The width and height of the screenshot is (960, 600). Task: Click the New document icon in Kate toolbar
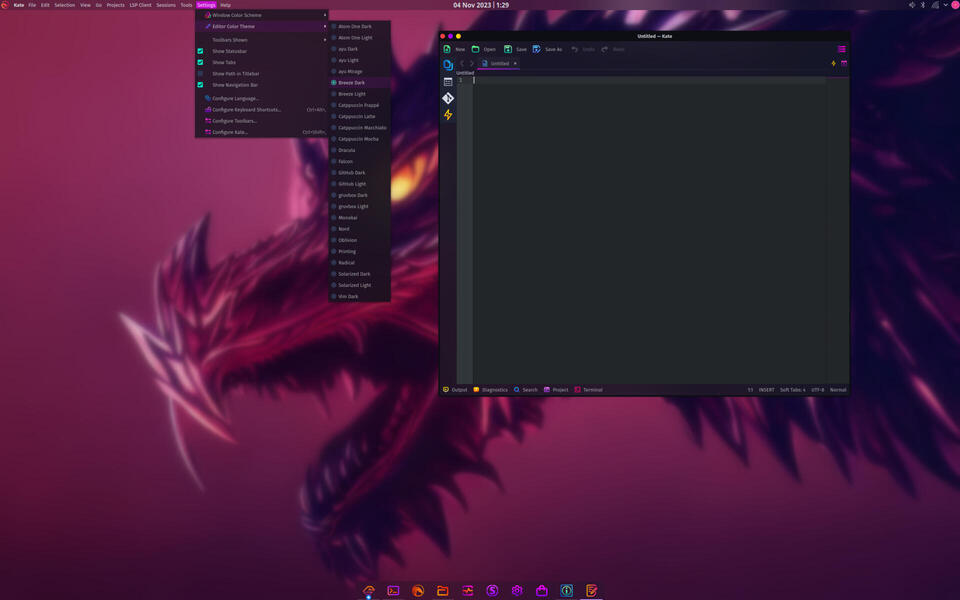(447, 49)
